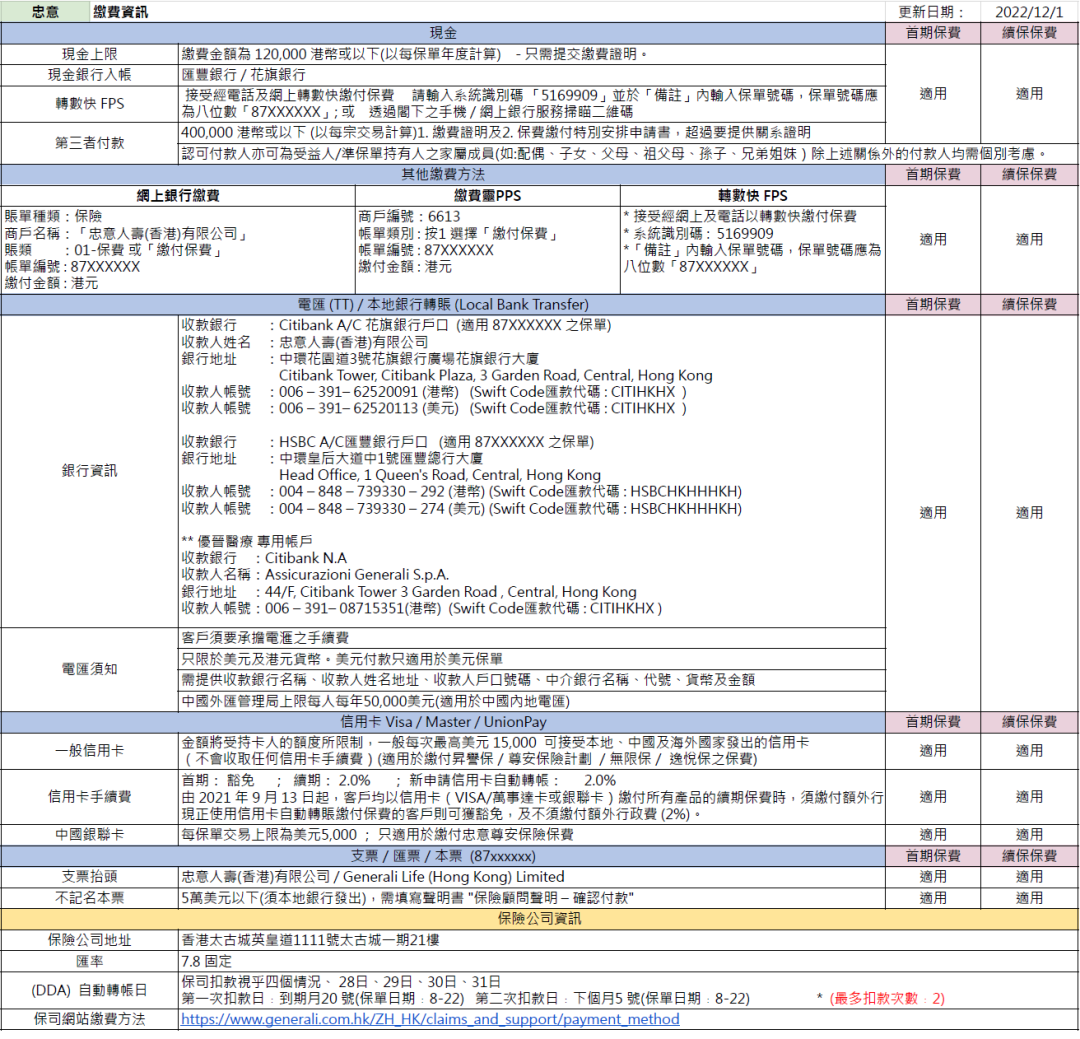Viewport: 1080px width, 1039px height.
Task: Select the 信用卡 Visa / Master / UnionPay header
Action: 443,721
